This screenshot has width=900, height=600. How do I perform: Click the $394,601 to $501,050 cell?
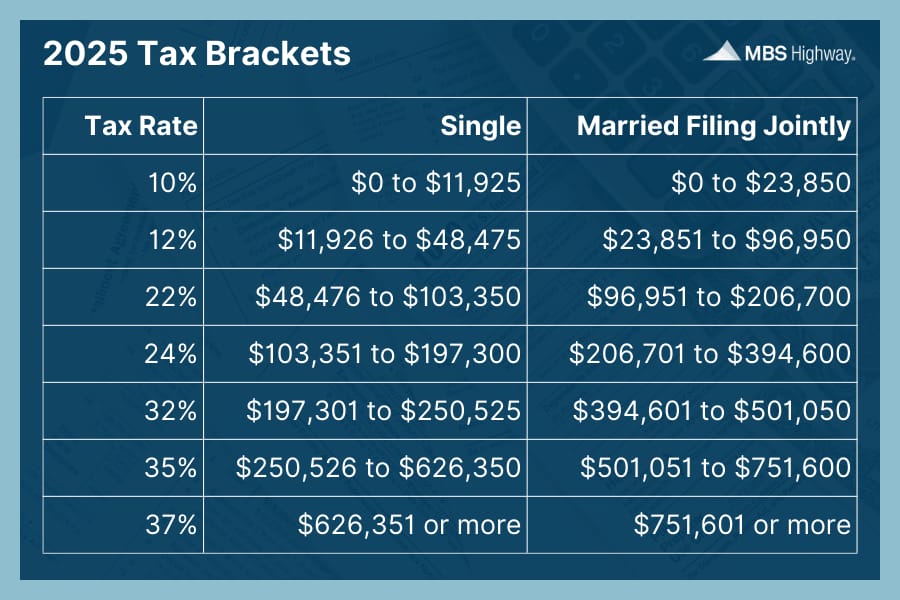pyautogui.click(x=692, y=411)
